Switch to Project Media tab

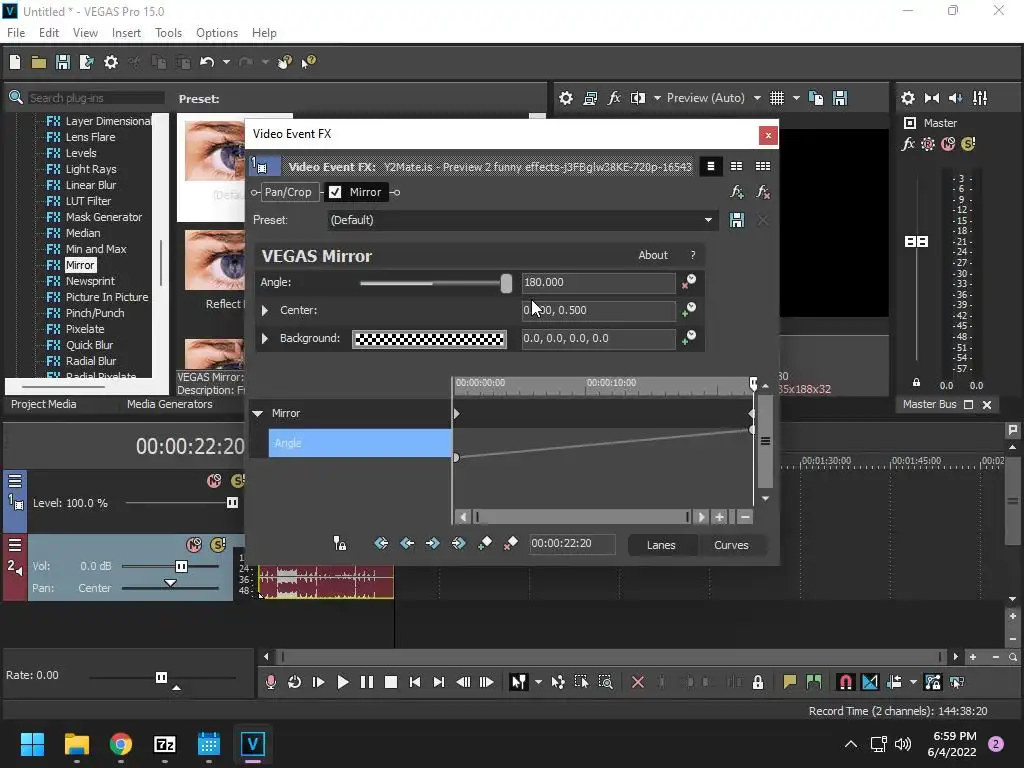click(x=44, y=404)
